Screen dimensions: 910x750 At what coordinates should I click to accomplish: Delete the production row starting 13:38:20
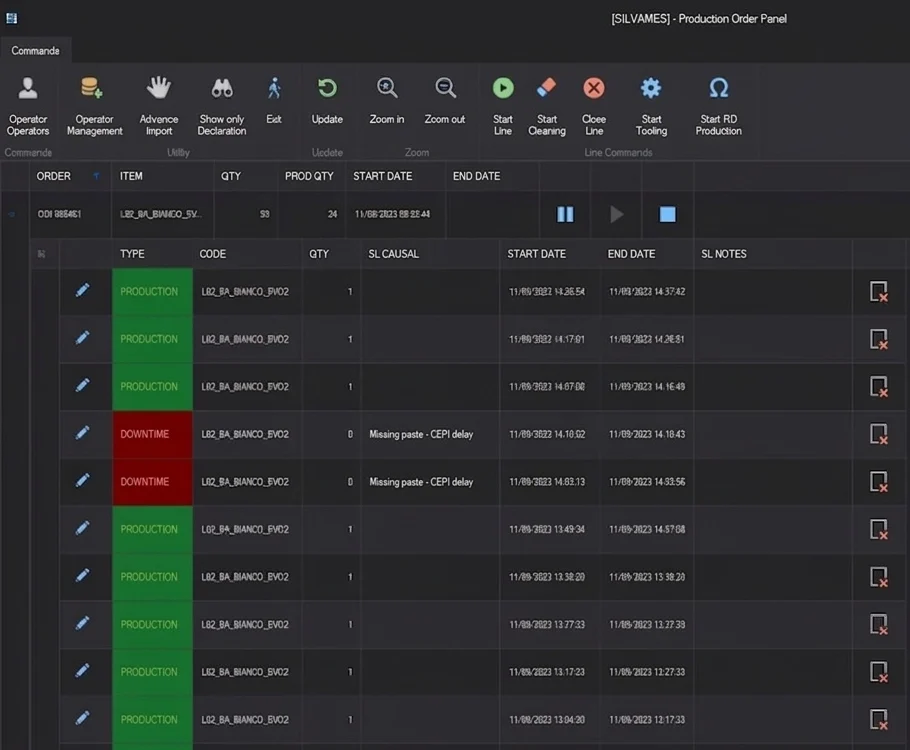879,577
